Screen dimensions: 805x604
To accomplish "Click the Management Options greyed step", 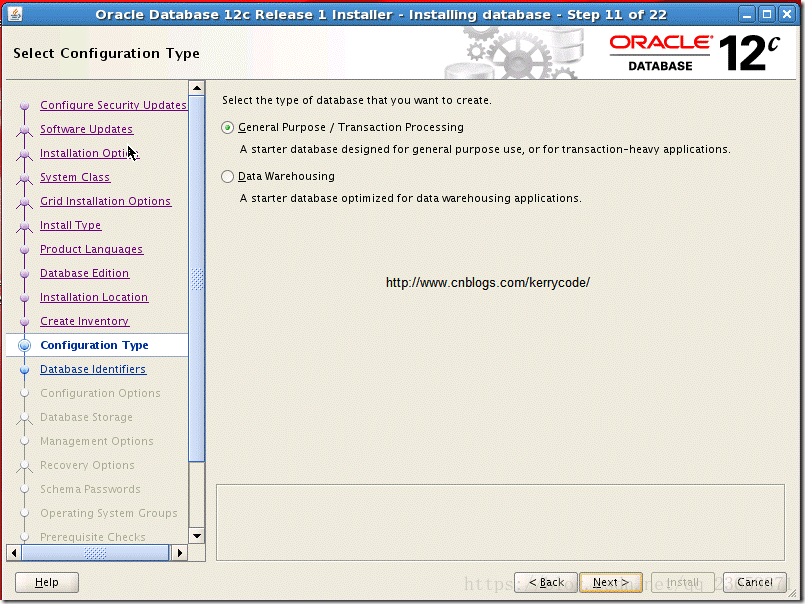I will 97,441.
